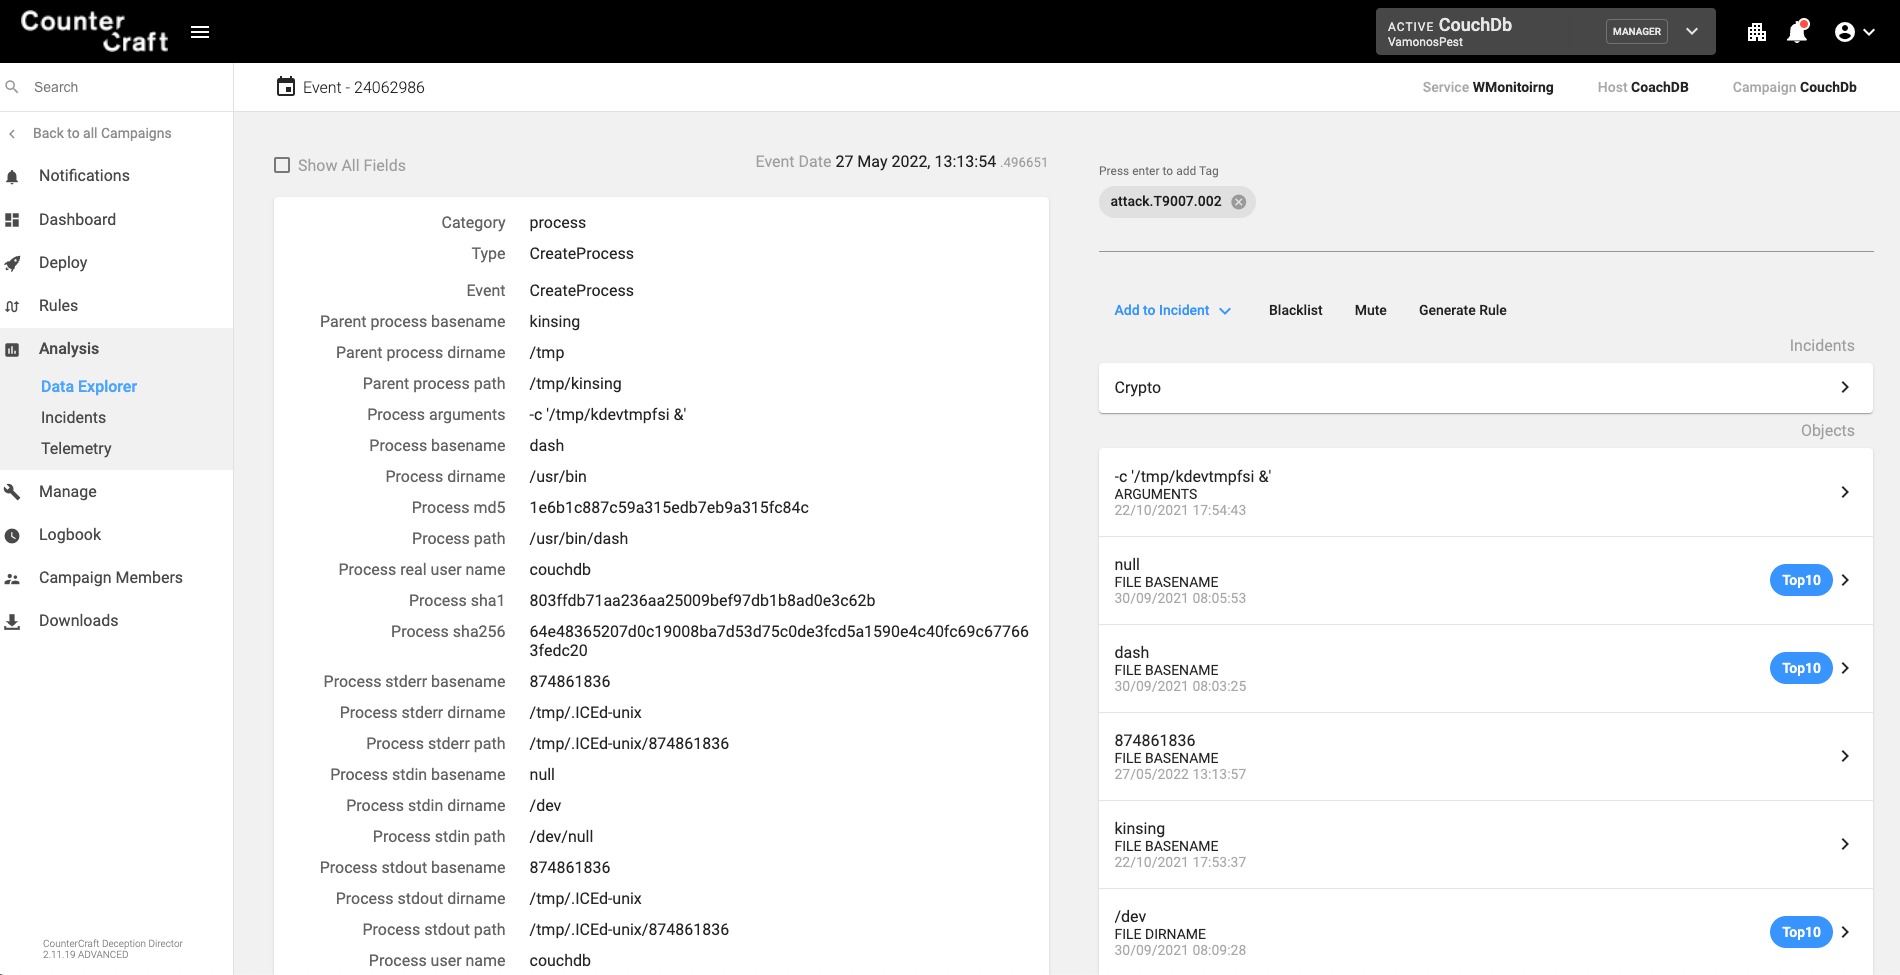This screenshot has height=975, width=1900.
Task: Toggle the Show All Fields checkbox
Action: [x=282, y=165]
